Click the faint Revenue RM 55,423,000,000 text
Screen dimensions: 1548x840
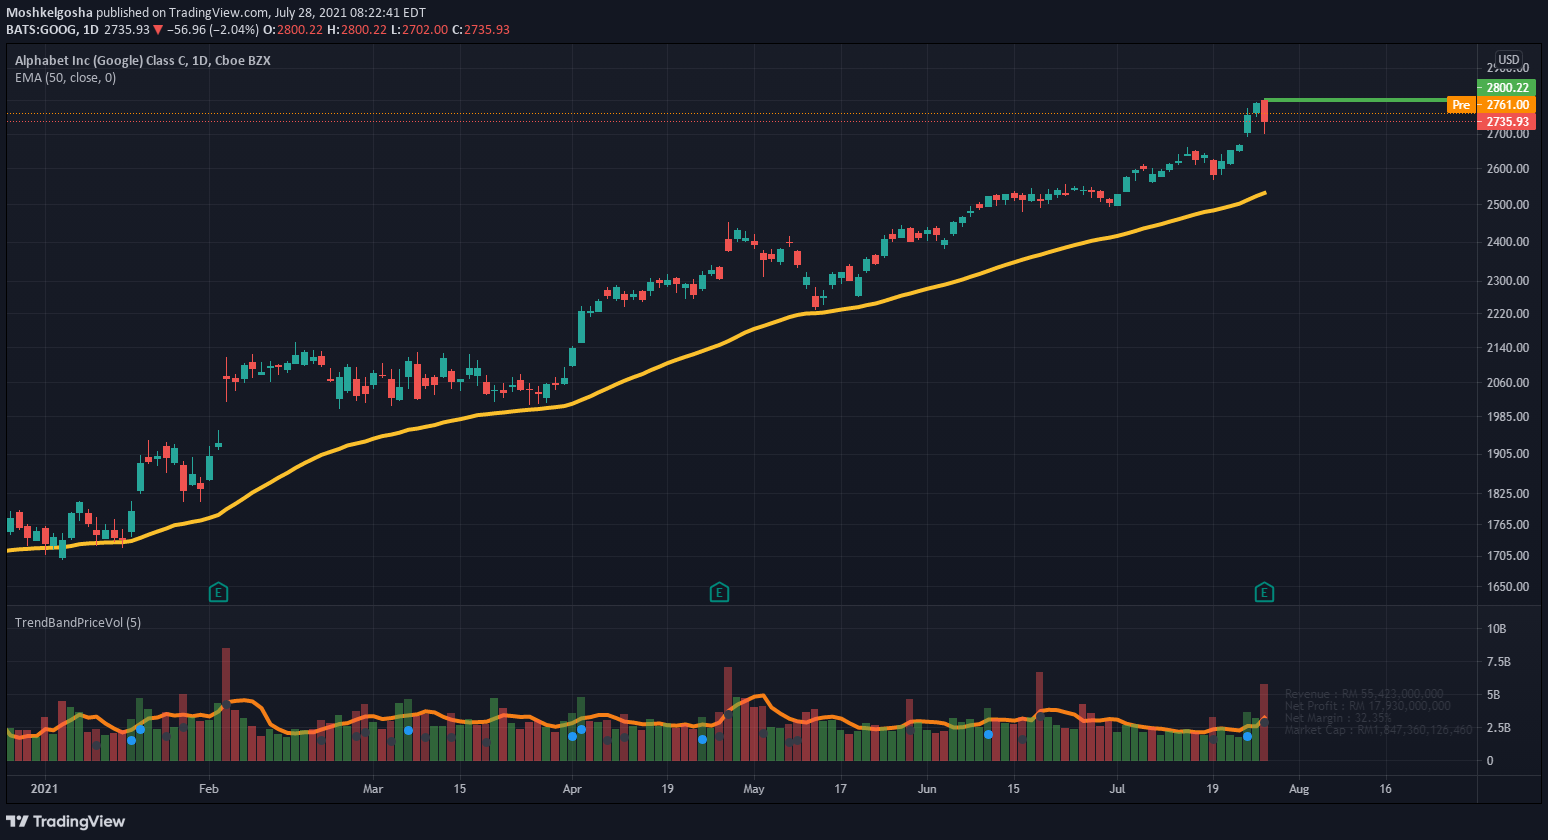click(x=1364, y=694)
